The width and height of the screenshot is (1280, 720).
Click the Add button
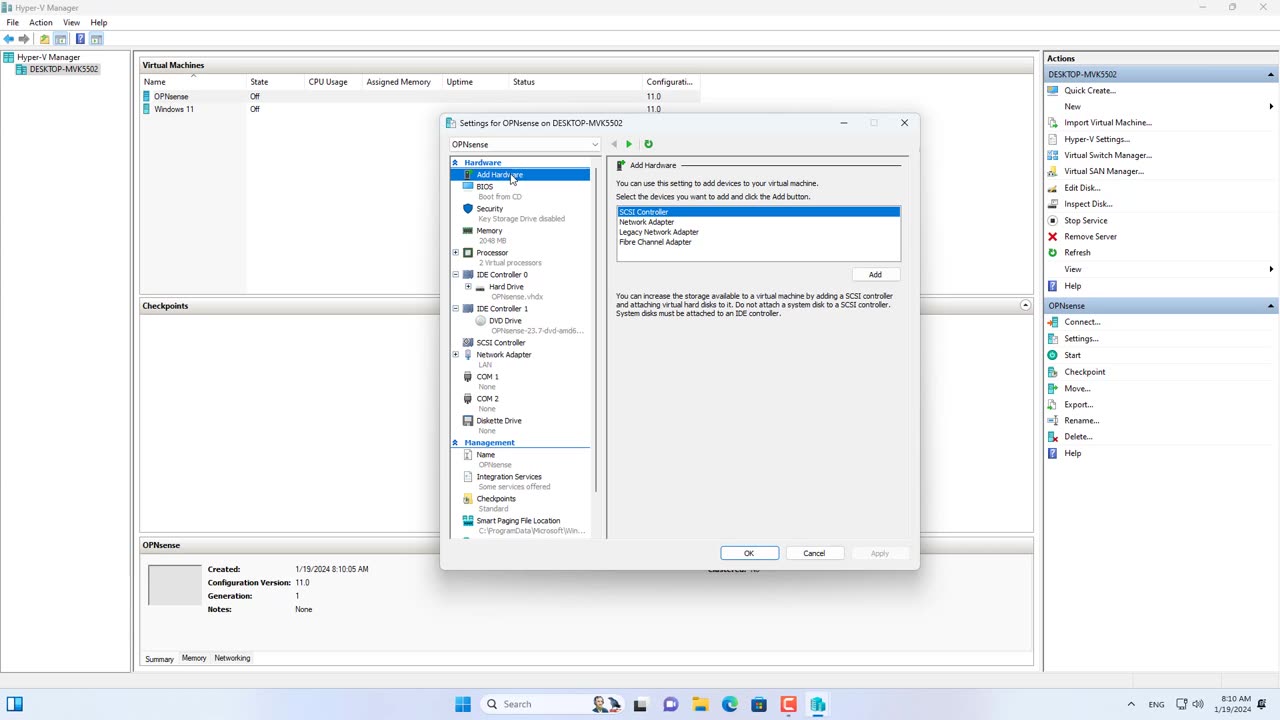coord(875,275)
